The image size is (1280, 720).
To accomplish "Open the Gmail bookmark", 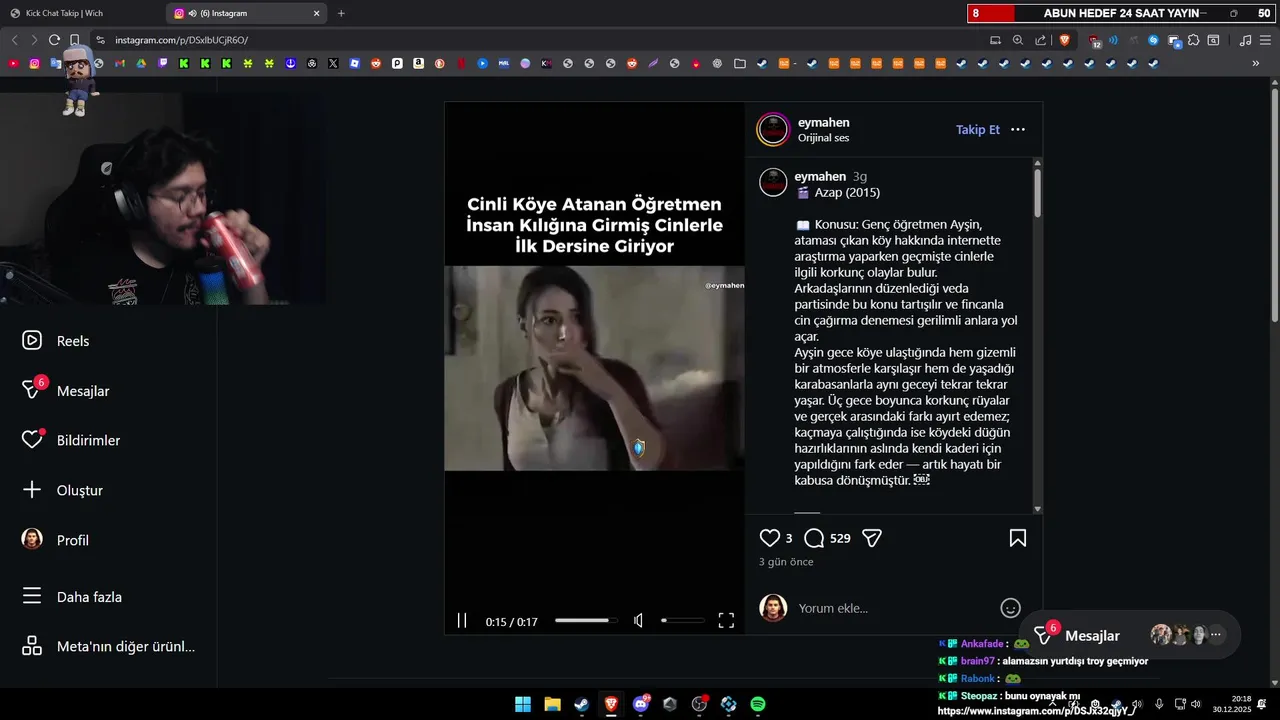I will 120,63.
